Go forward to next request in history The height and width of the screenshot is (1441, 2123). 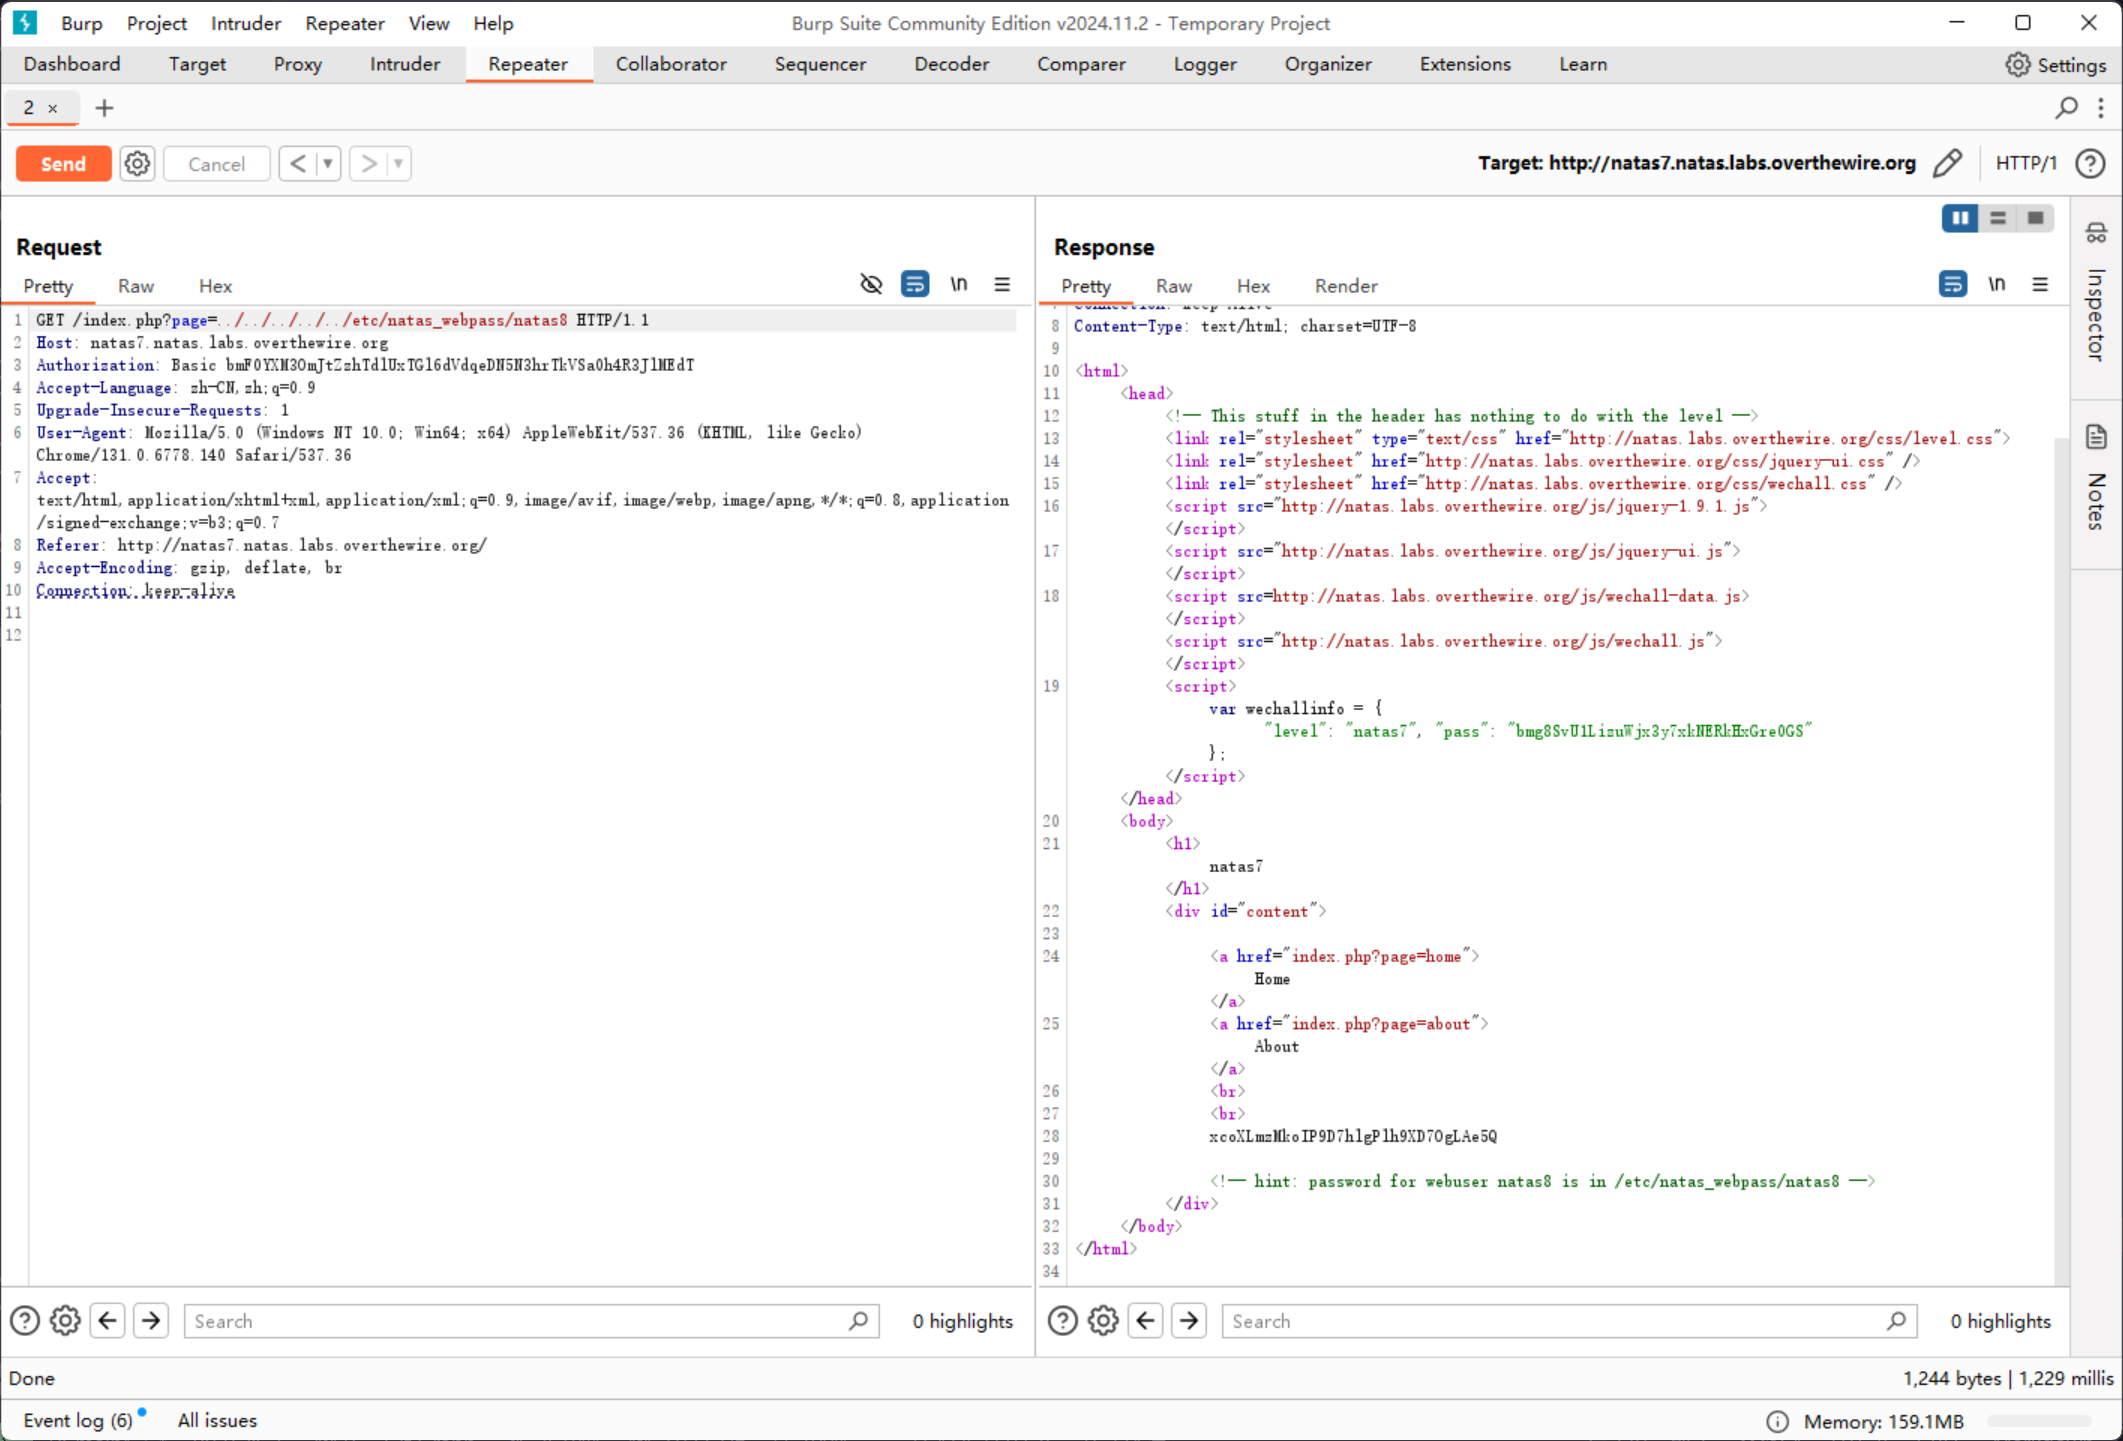(368, 164)
